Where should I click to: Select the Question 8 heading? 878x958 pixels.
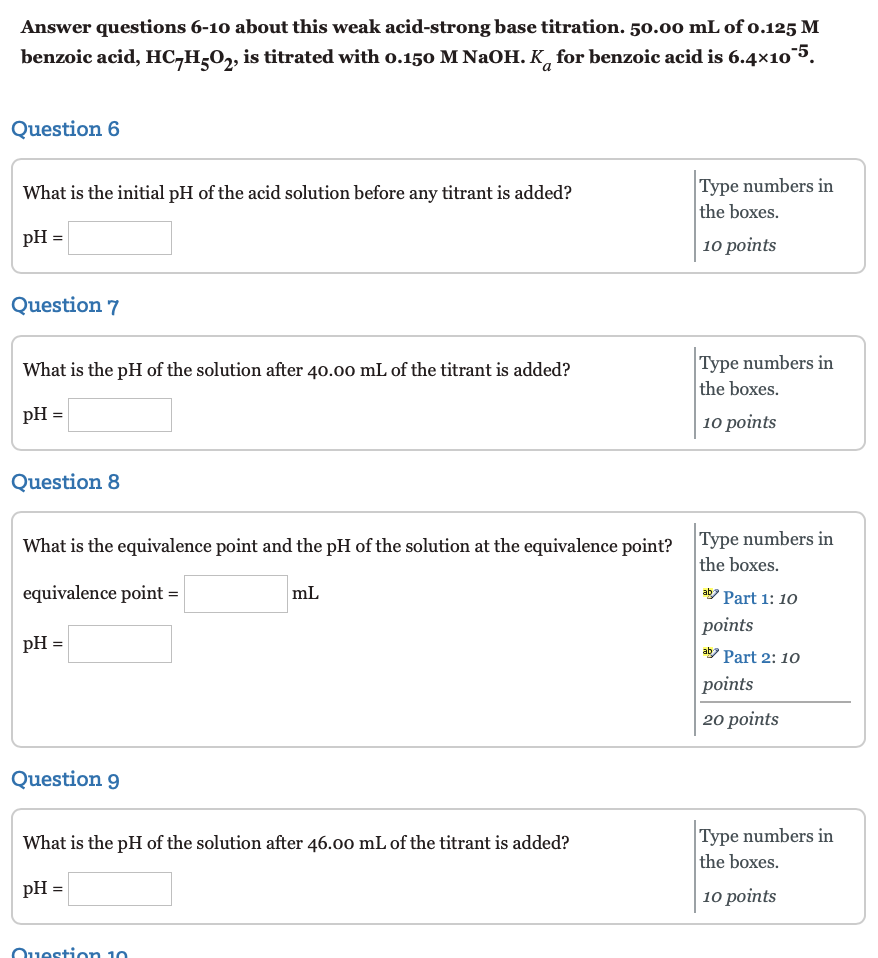pos(65,482)
